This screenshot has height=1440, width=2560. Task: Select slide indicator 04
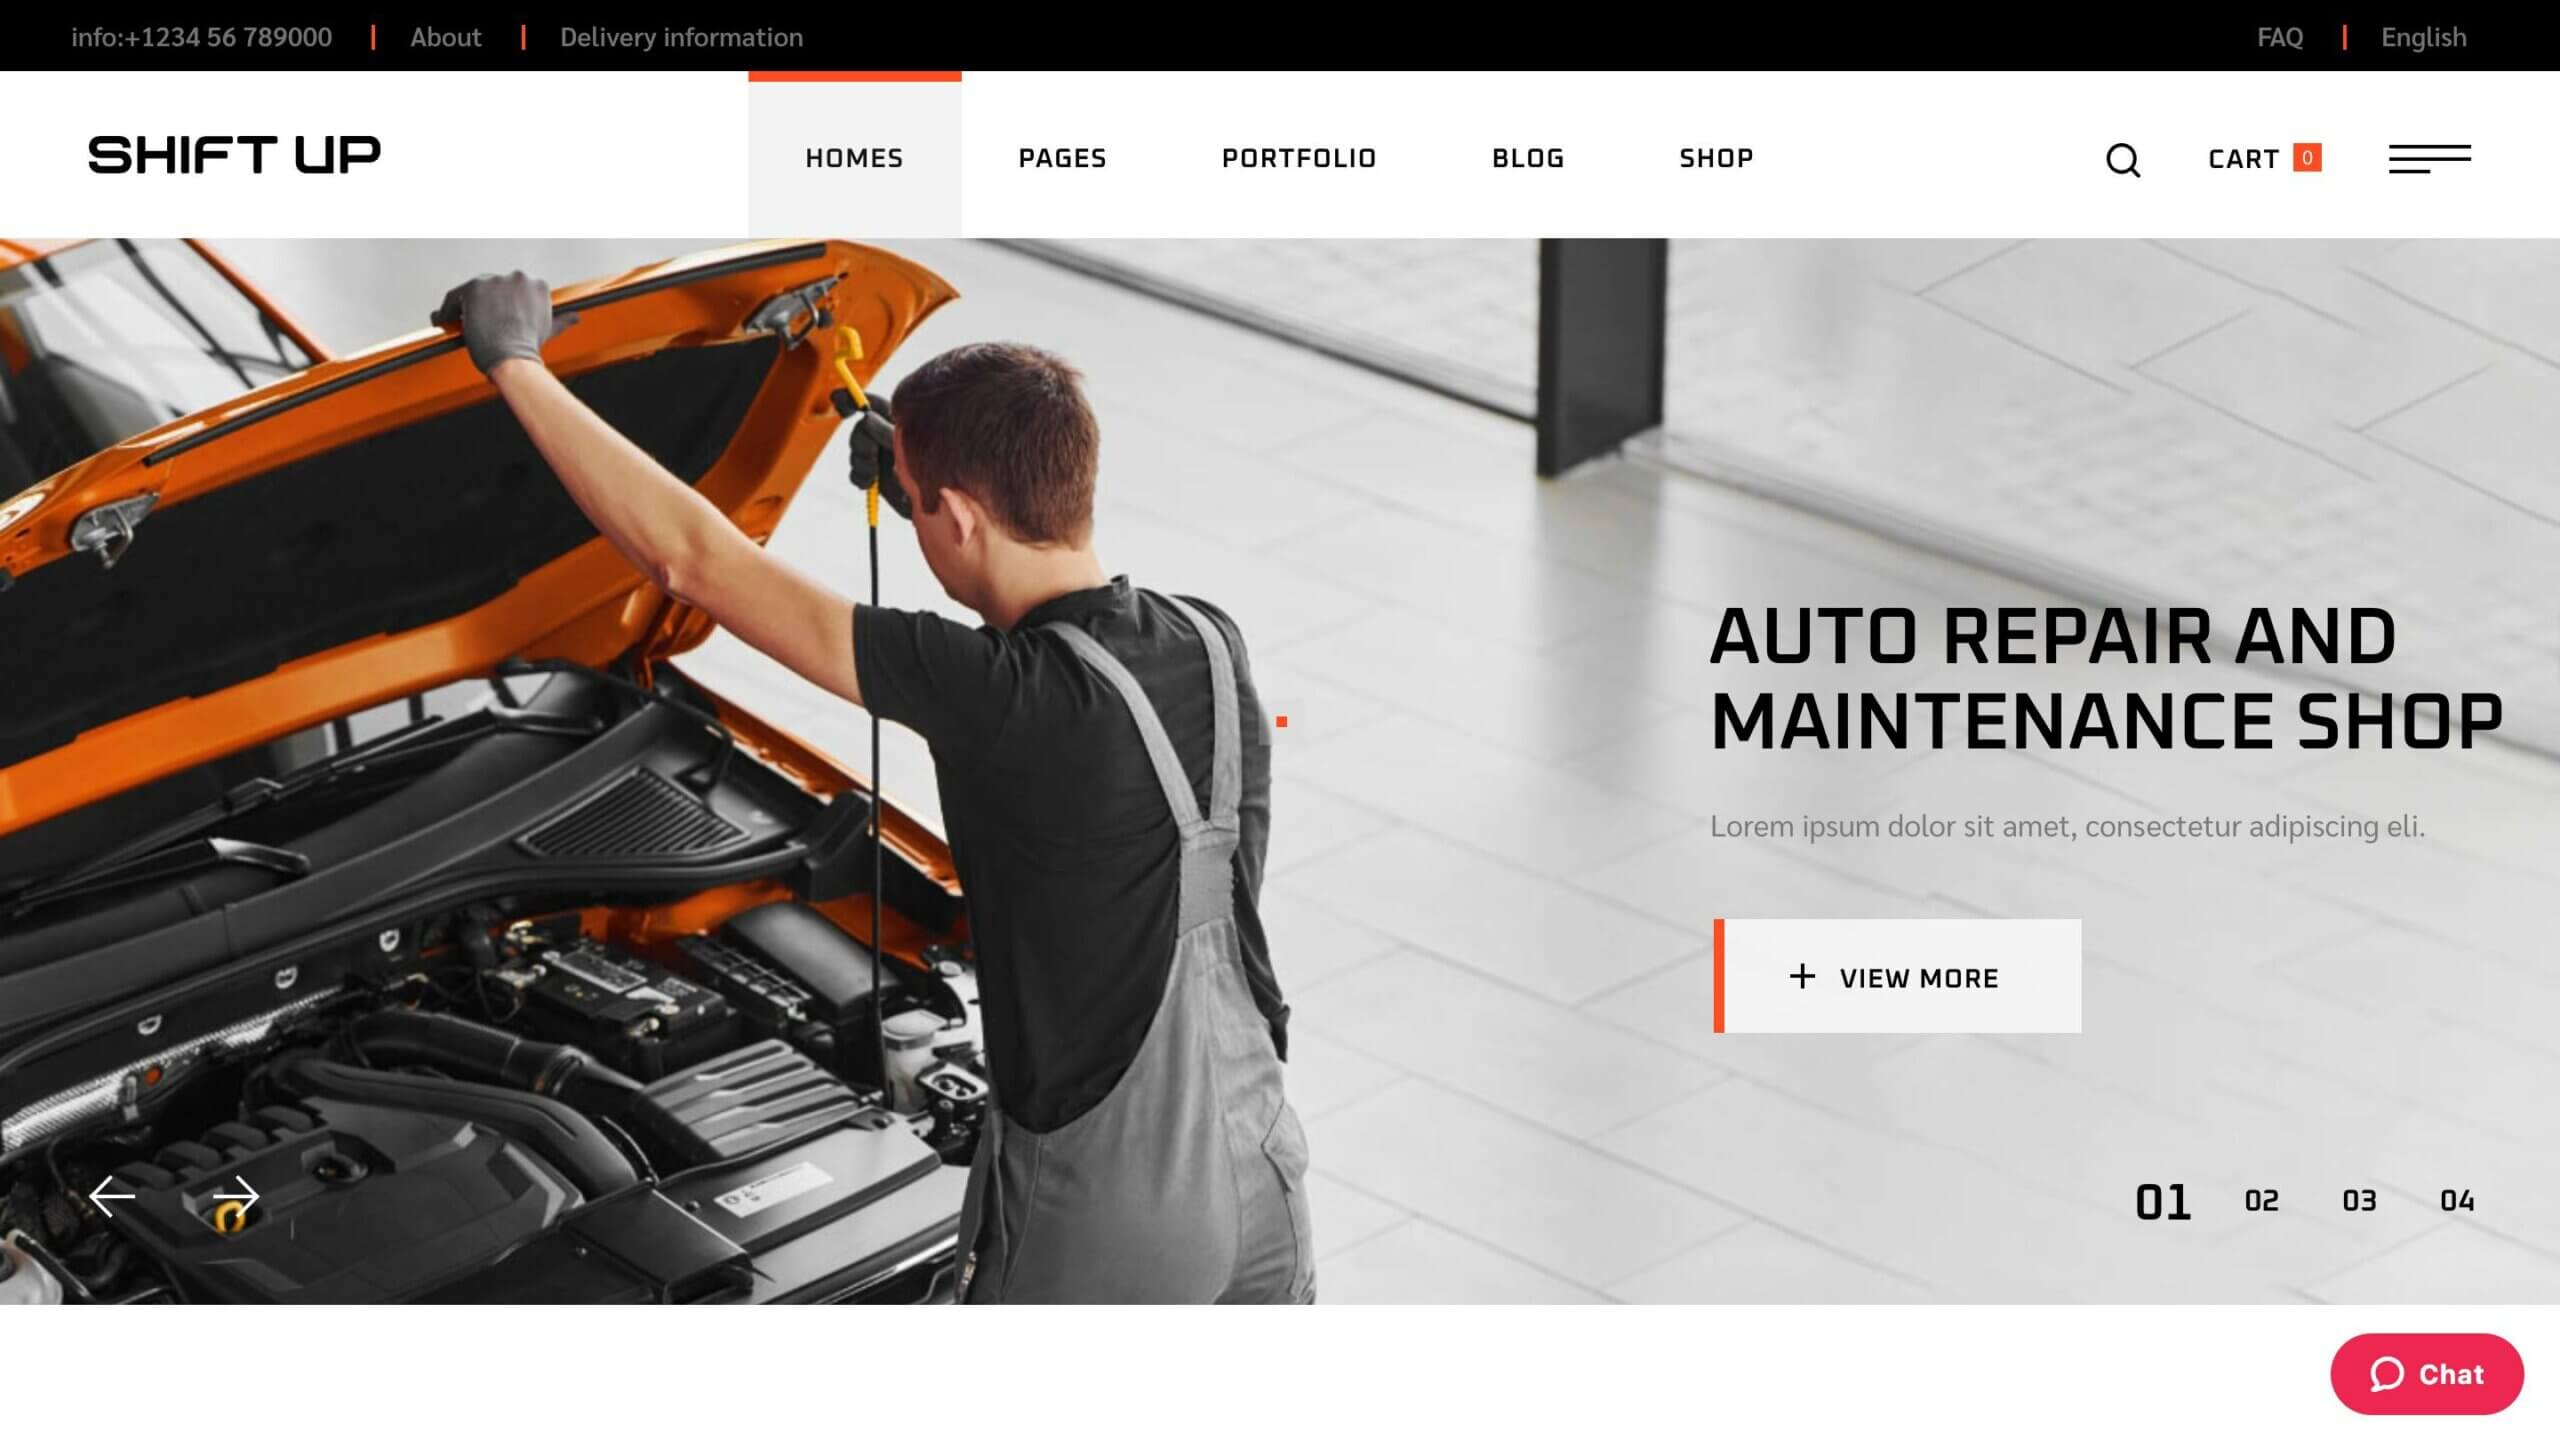[2456, 1199]
